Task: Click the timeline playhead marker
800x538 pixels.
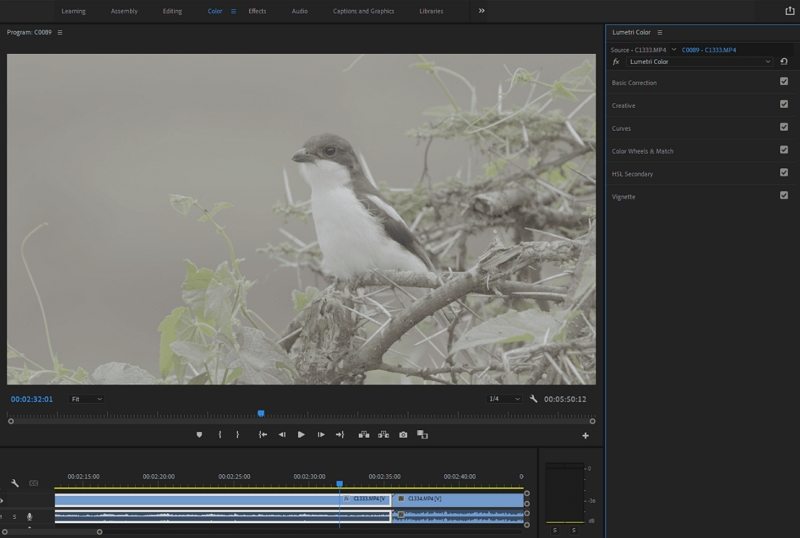Action: tap(339, 483)
